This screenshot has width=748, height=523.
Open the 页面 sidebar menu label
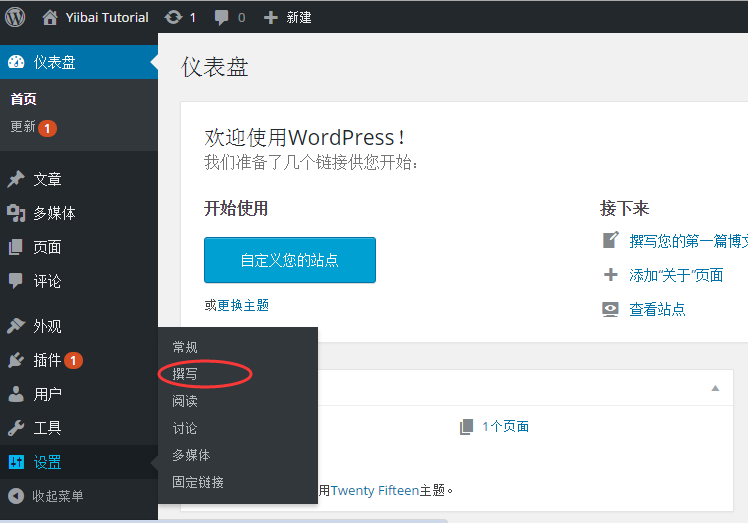47,247
